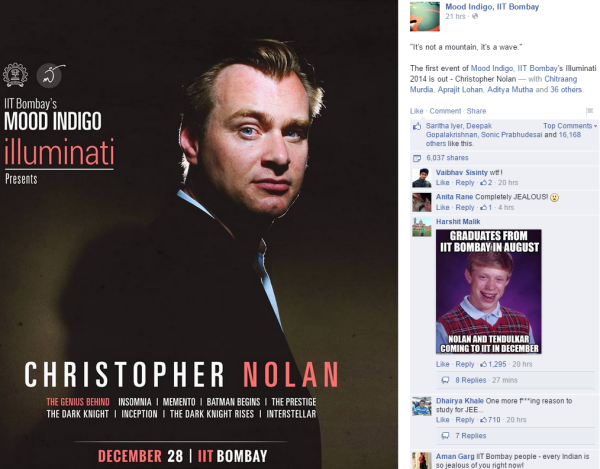Screen dimensions: 600x469
Task: Click the like count on Harshit Malik's comment
Action: point(494,364)
